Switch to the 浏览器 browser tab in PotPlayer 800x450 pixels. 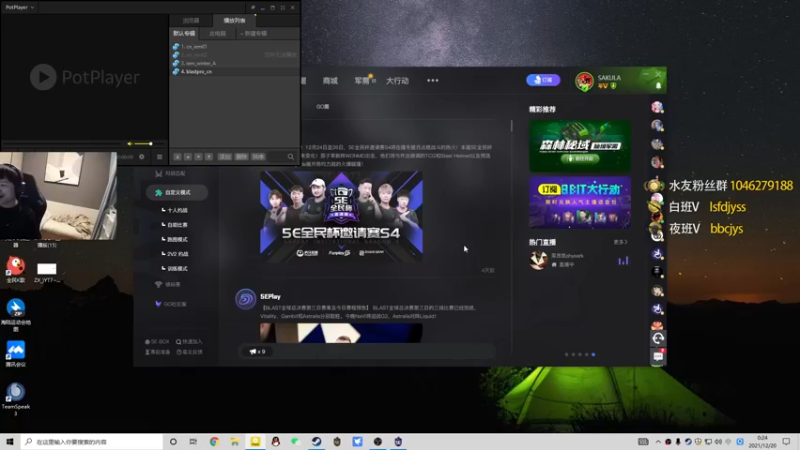[191, 20]
